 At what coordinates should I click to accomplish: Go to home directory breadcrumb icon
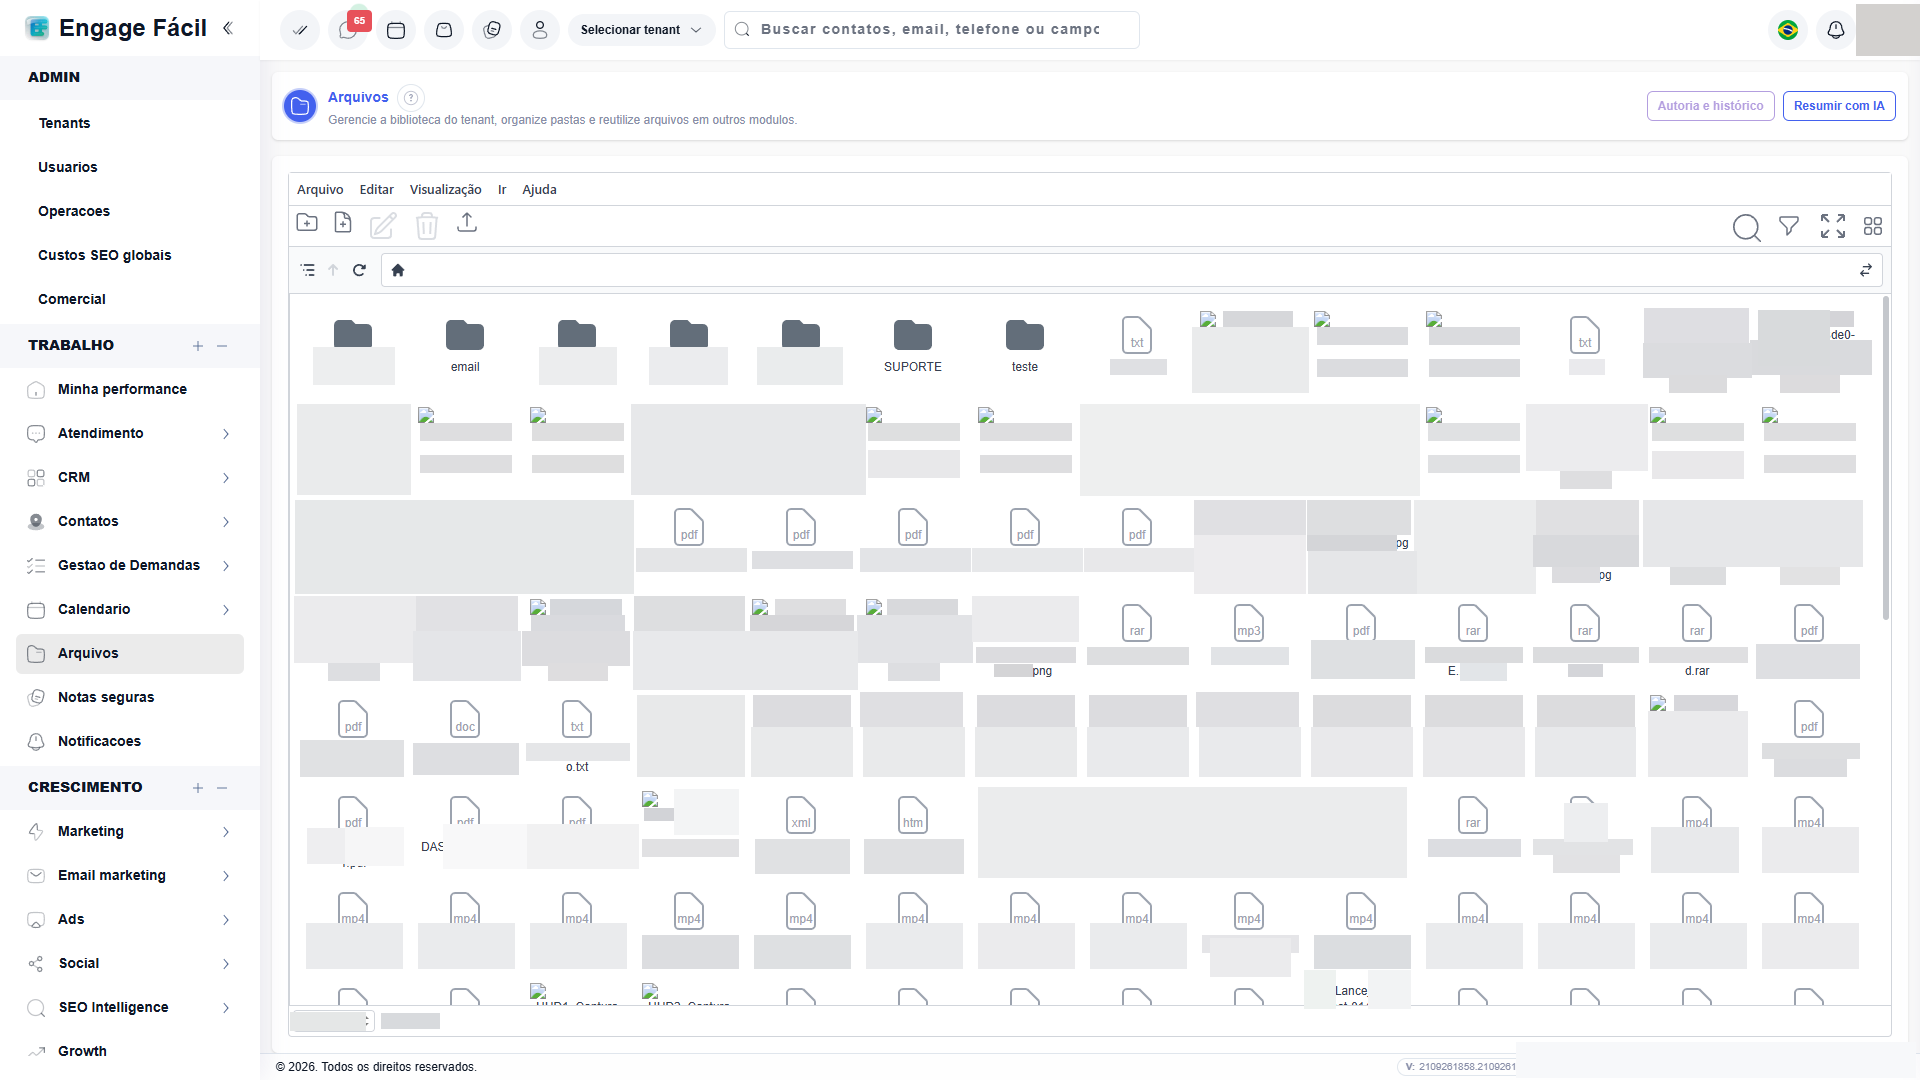tap(398, 270)
